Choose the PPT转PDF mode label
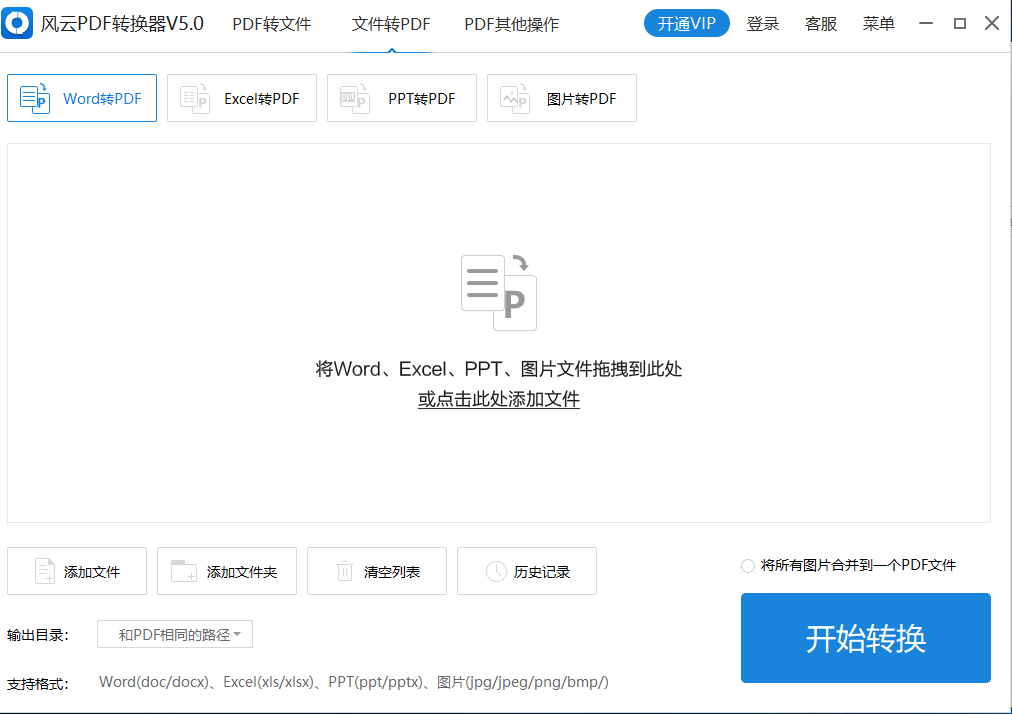The image size is (1012, 714). point(421,99)
